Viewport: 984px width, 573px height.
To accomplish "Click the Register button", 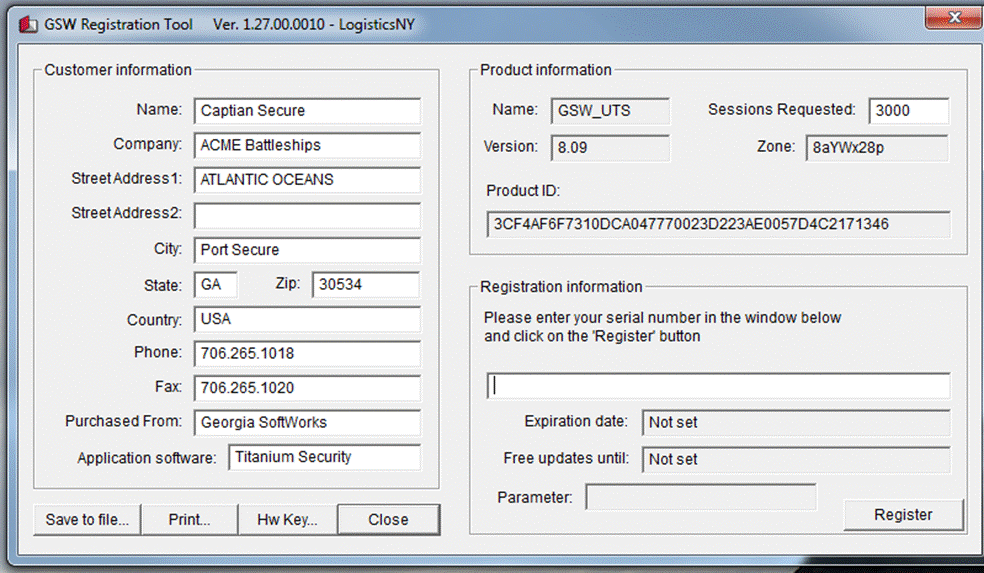I will pos(903,515).
